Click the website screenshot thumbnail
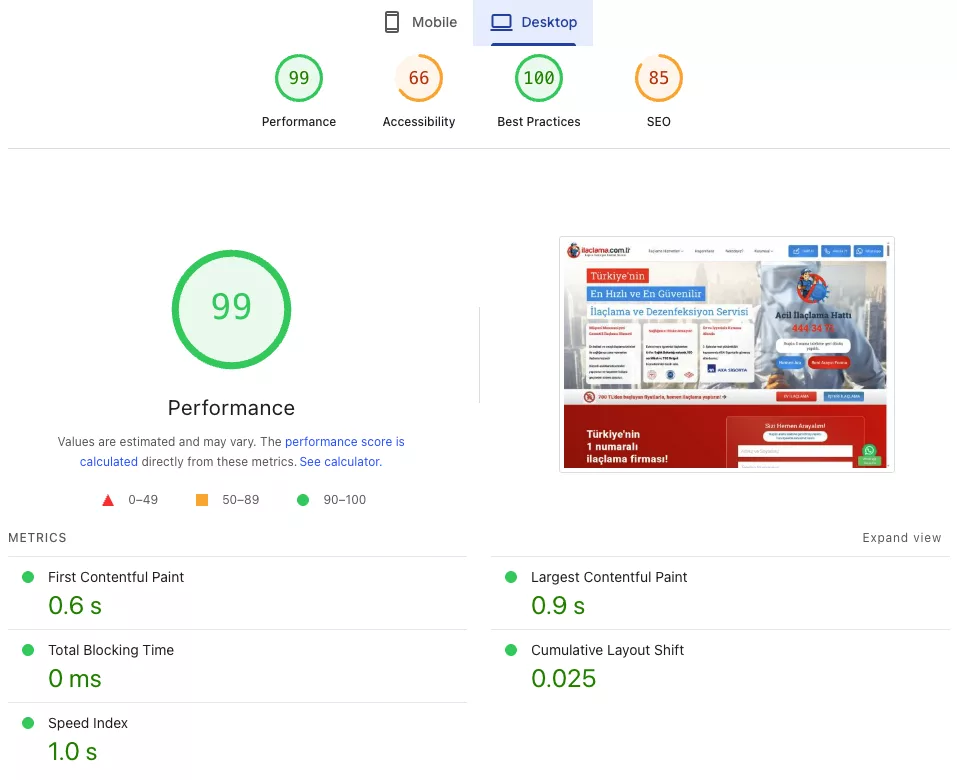The height and width of the screenshot is (780, 957). [726, 354]
